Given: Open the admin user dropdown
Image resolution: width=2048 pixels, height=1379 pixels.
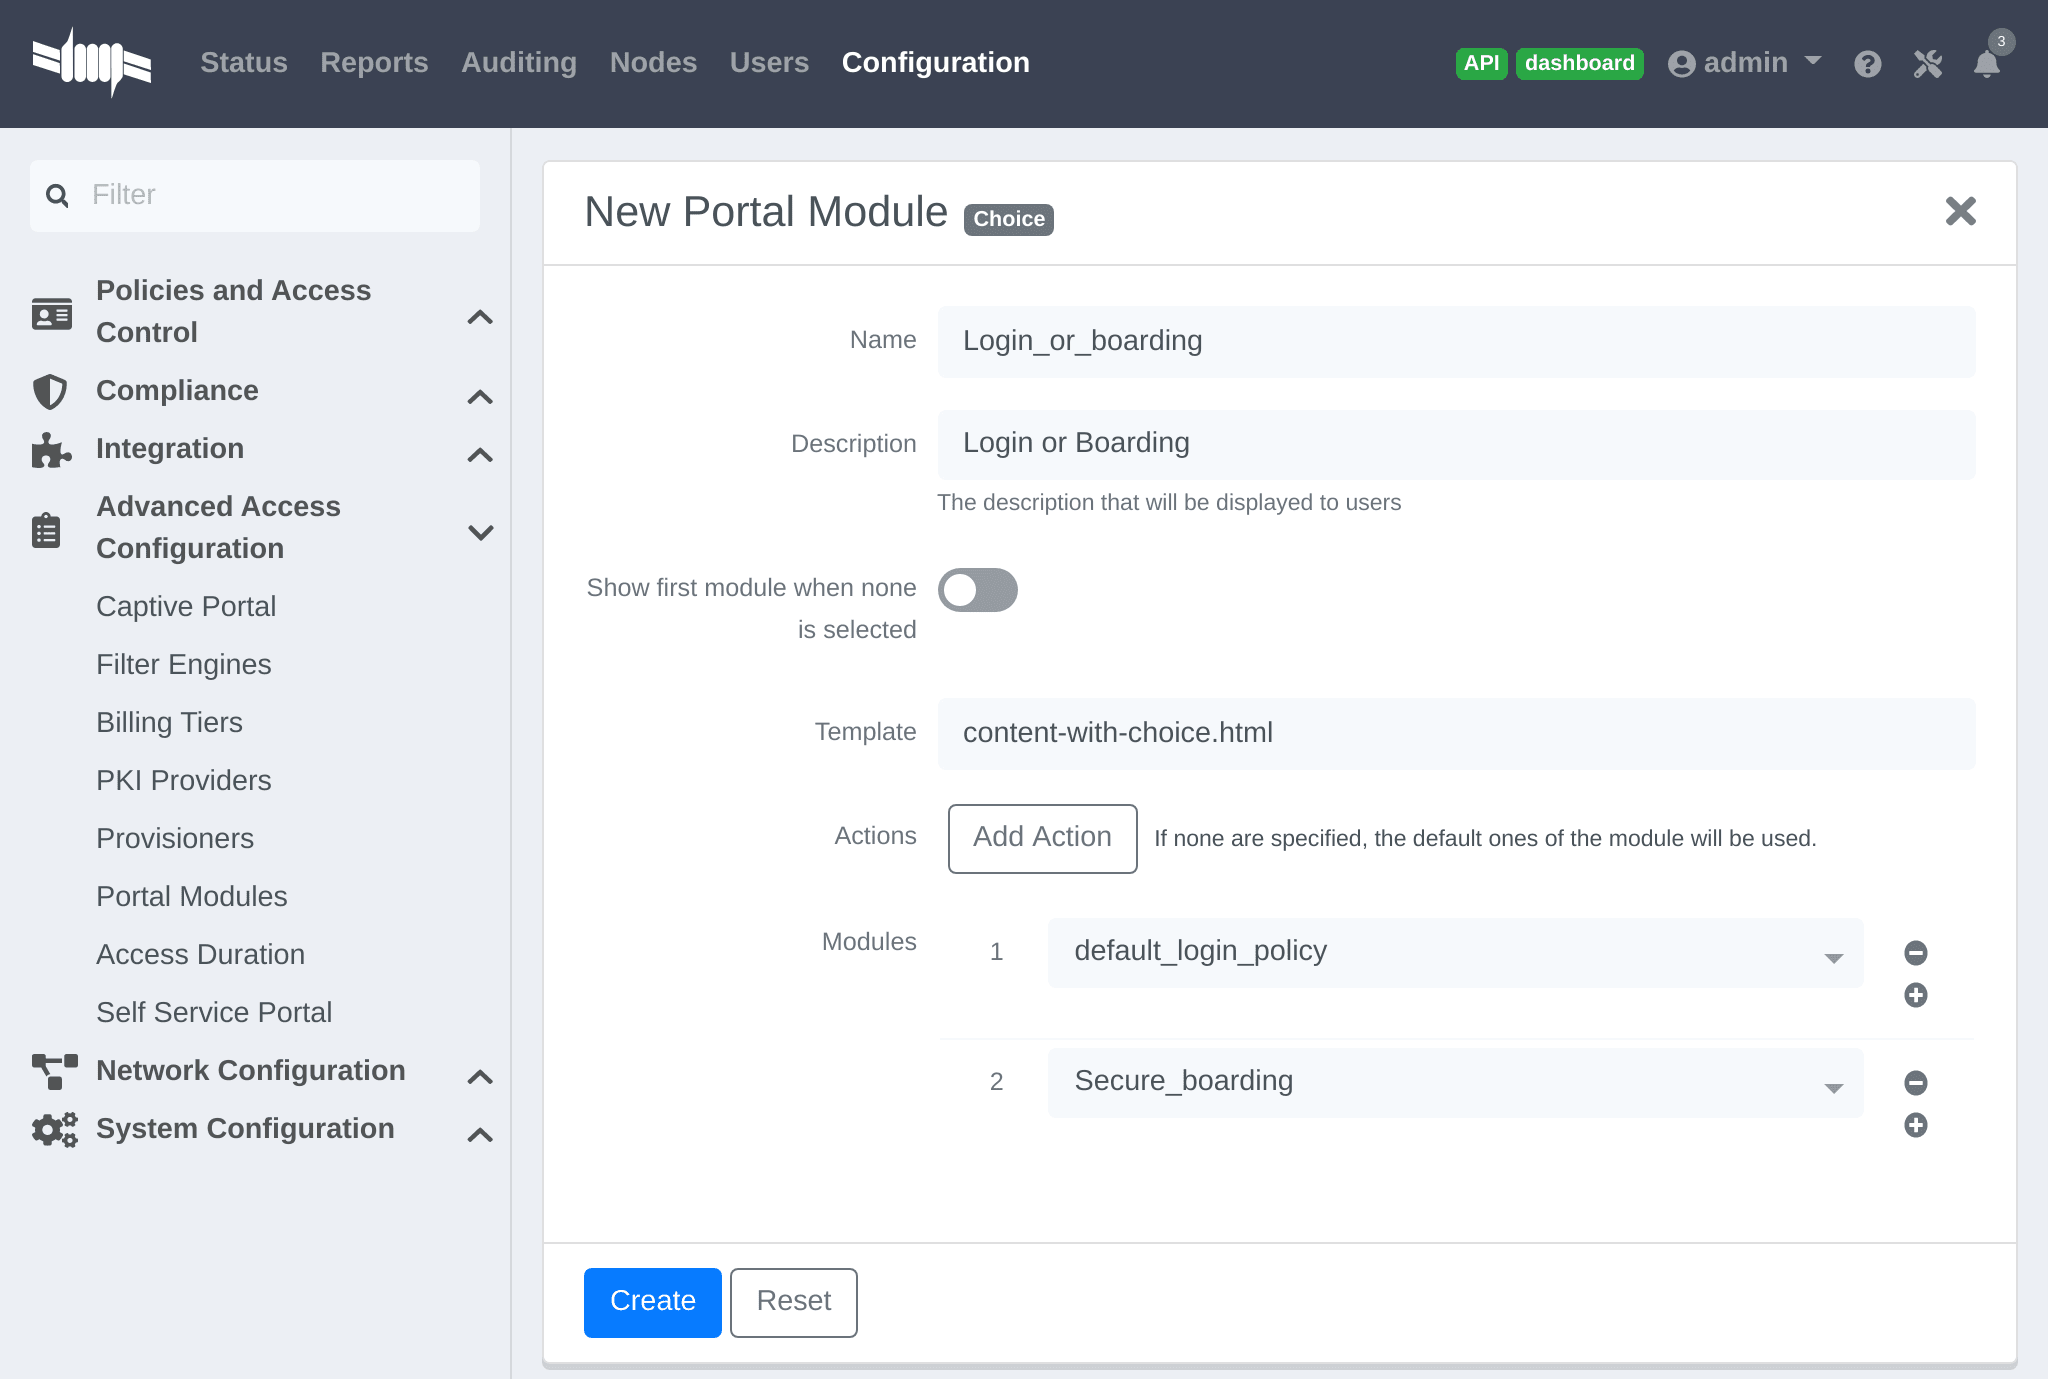Looking at the screenshot, I should (x=1745, y=63).
